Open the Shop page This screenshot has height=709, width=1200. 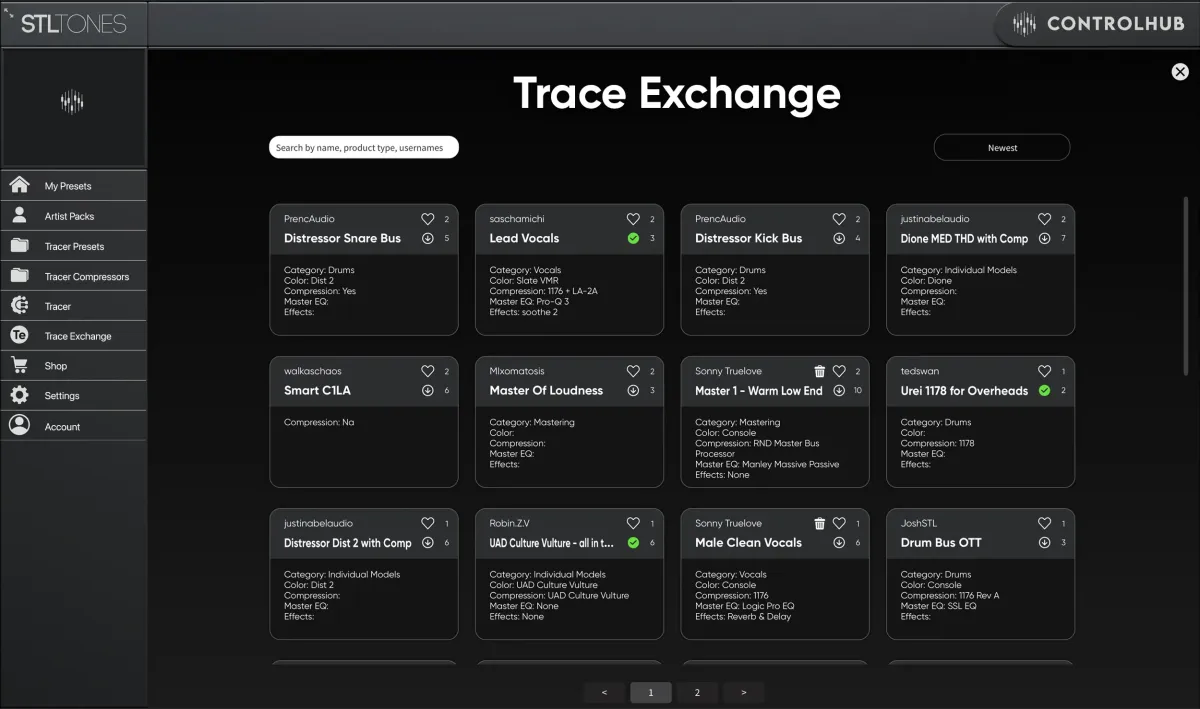74,366
